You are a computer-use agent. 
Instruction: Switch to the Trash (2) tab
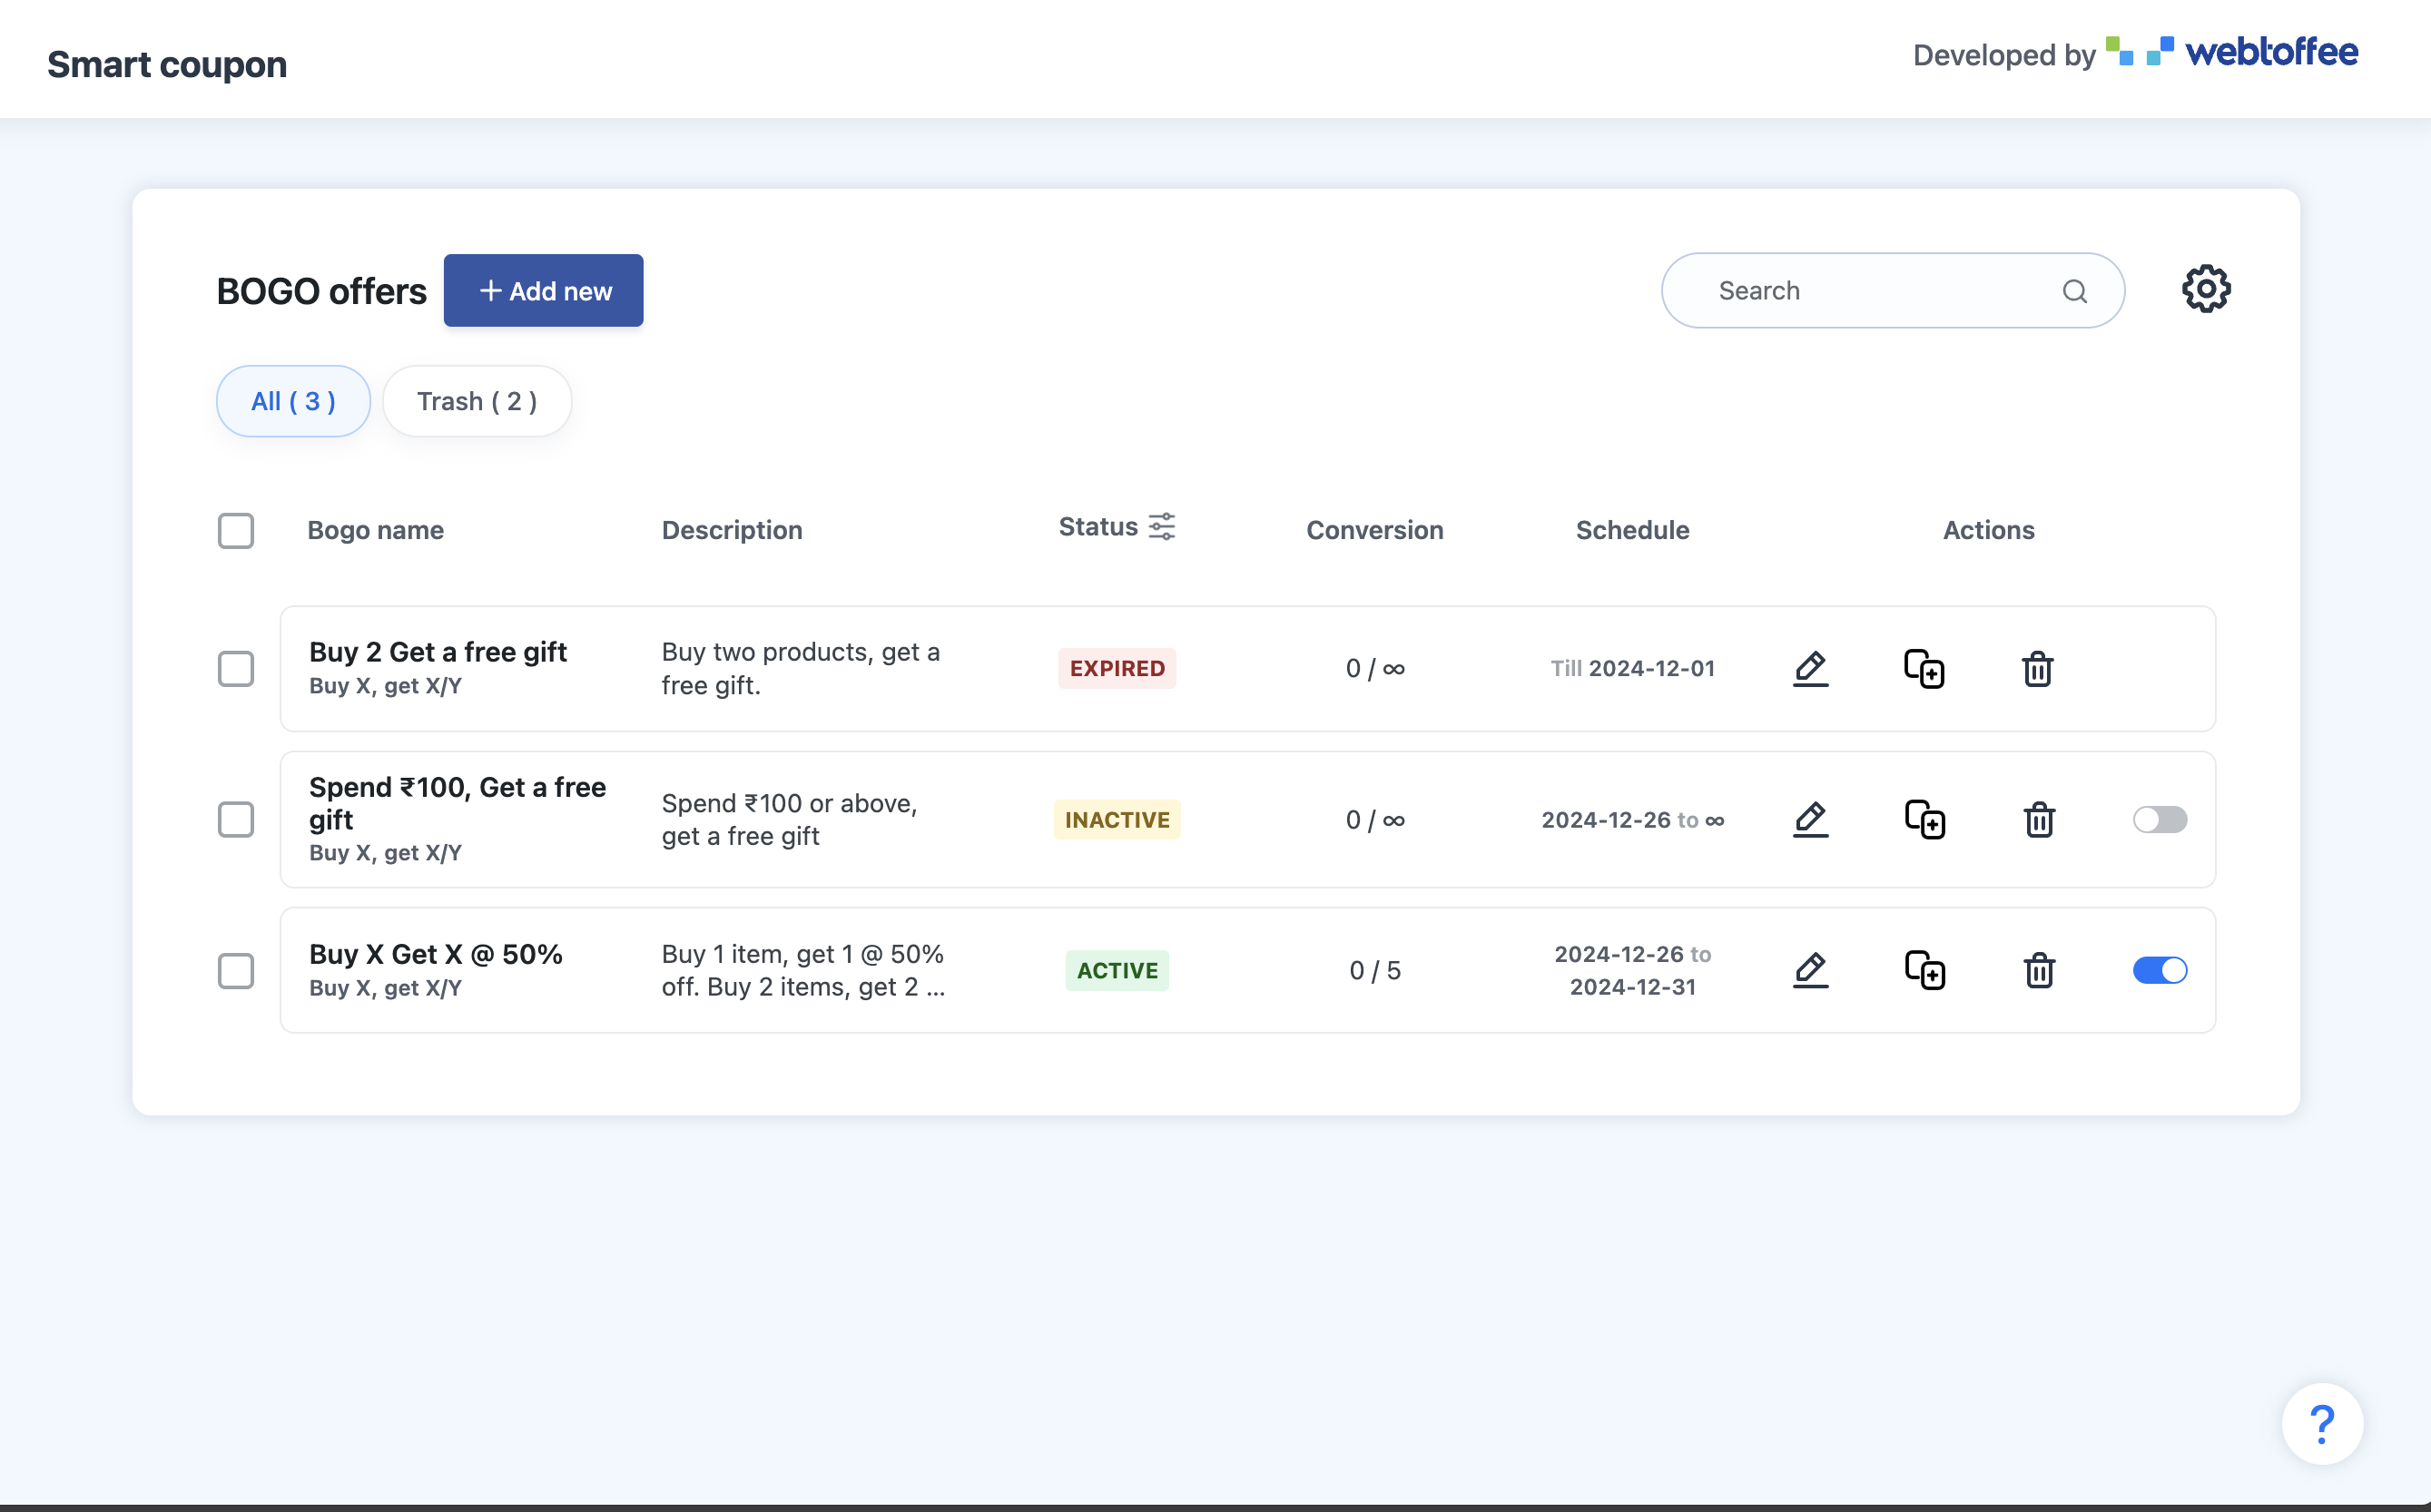coord(477,401)
